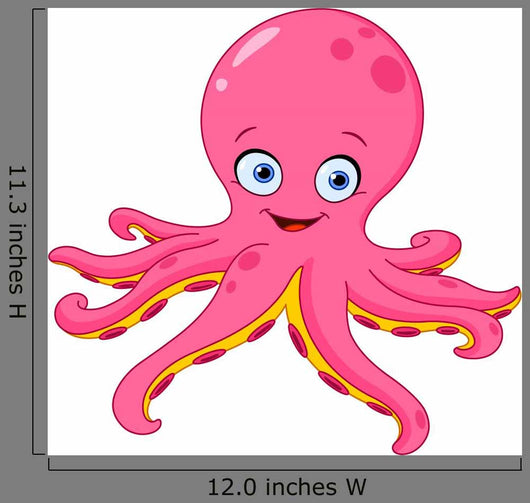Click the medium dark spot at top of head
This screenshot has height=503, width=530.
click(x=342, y=49)
